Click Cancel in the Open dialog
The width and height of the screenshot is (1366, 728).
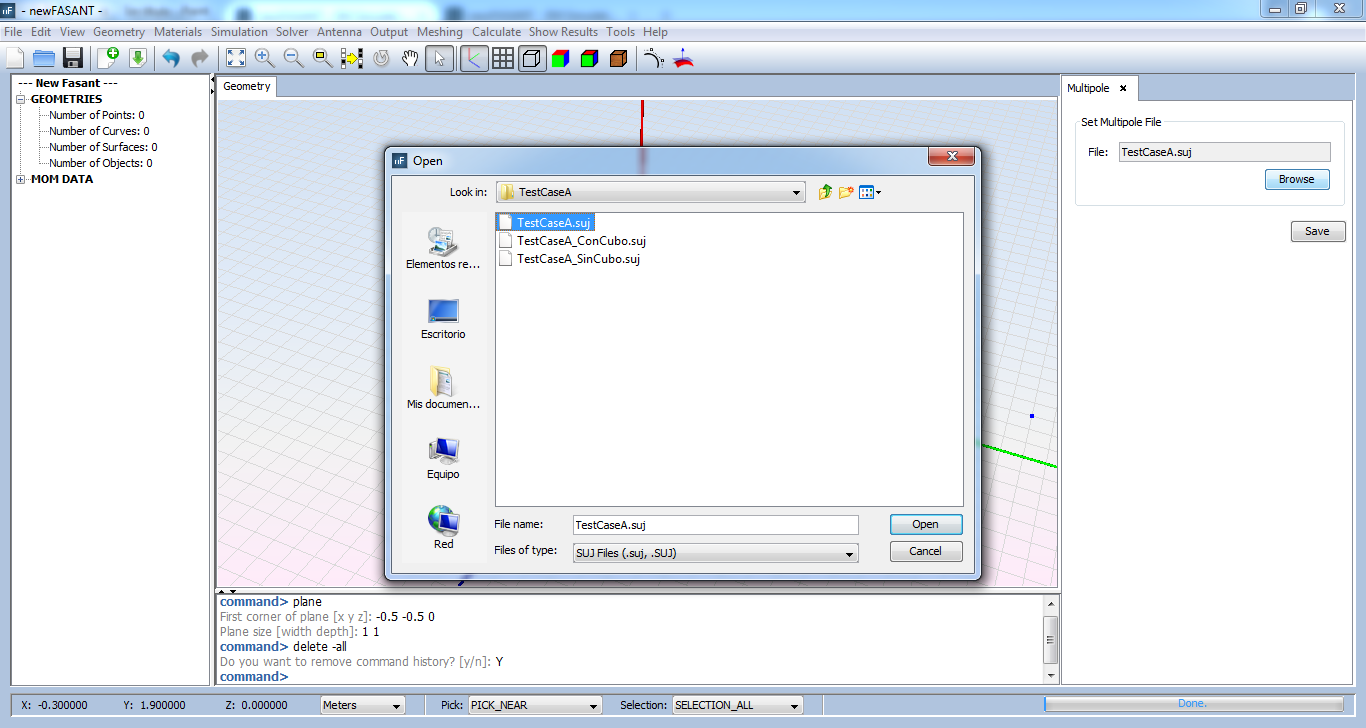coord(925,551)
